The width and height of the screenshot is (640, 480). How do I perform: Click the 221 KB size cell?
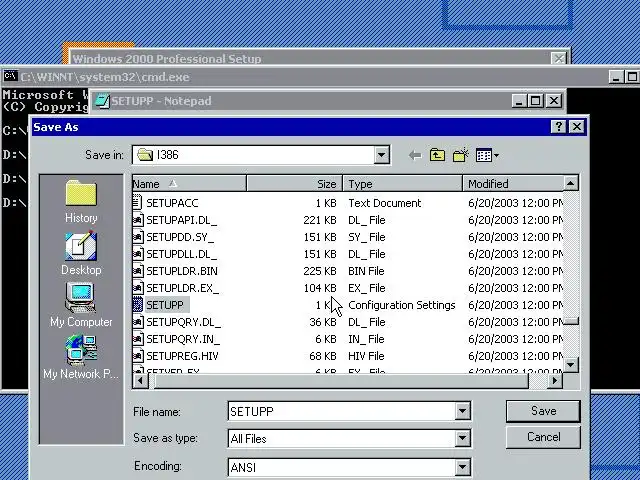pos(320,220)
